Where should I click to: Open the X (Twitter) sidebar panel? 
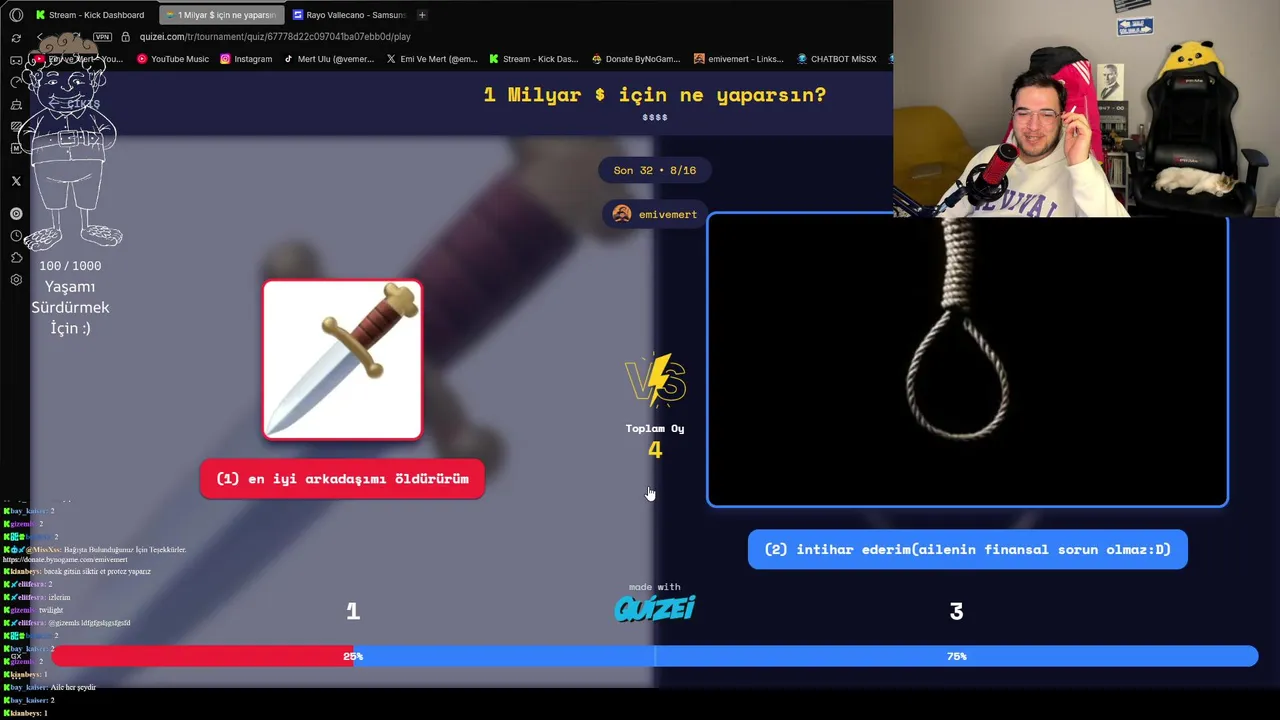(x=16, y=181)
